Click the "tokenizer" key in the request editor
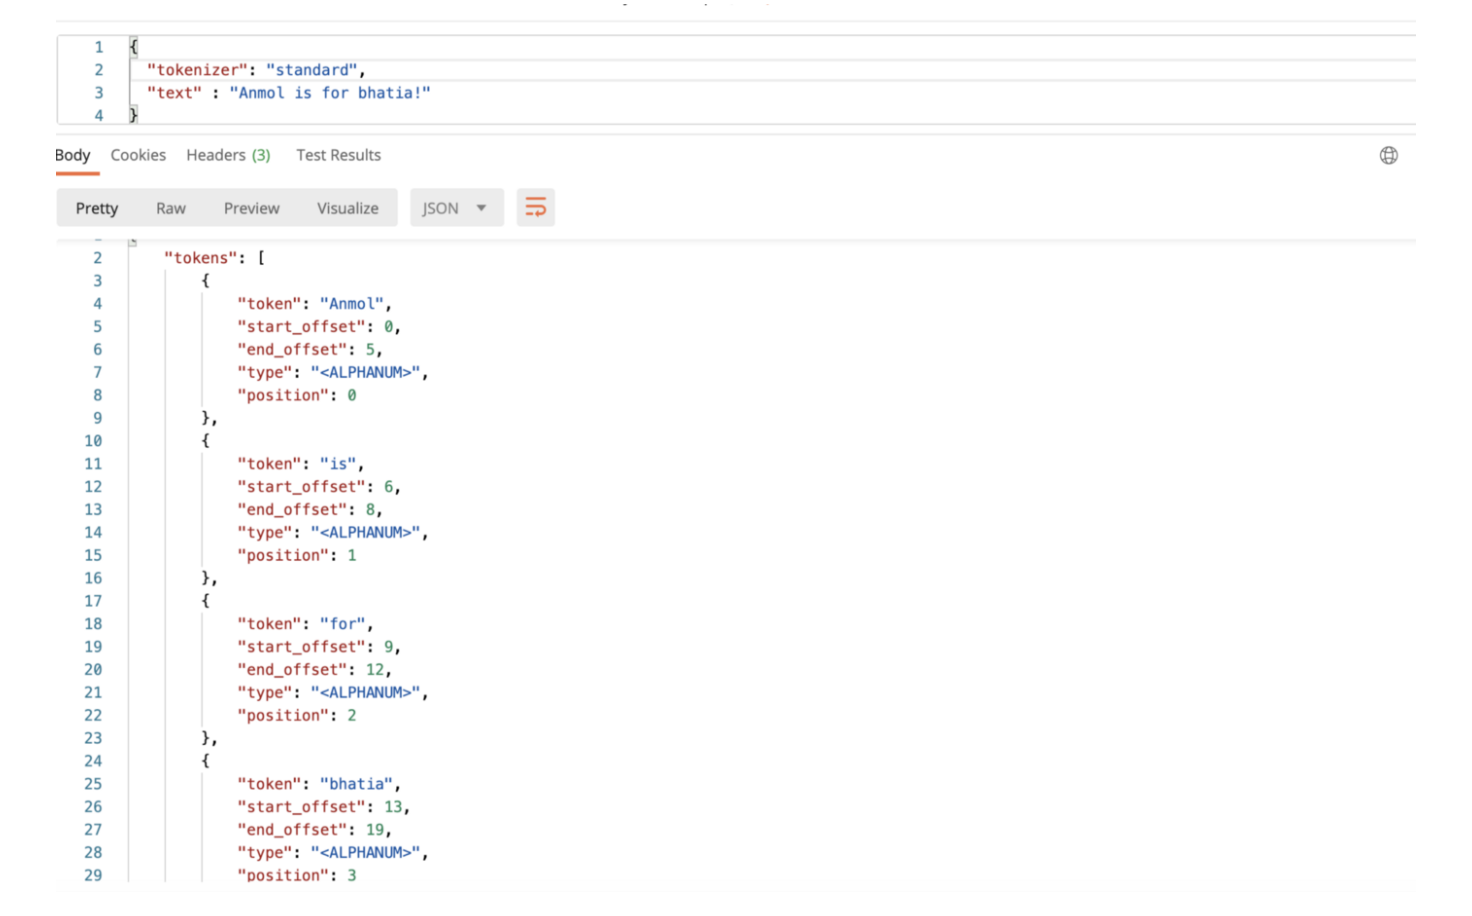1472x916 pixels. [196, 70]
